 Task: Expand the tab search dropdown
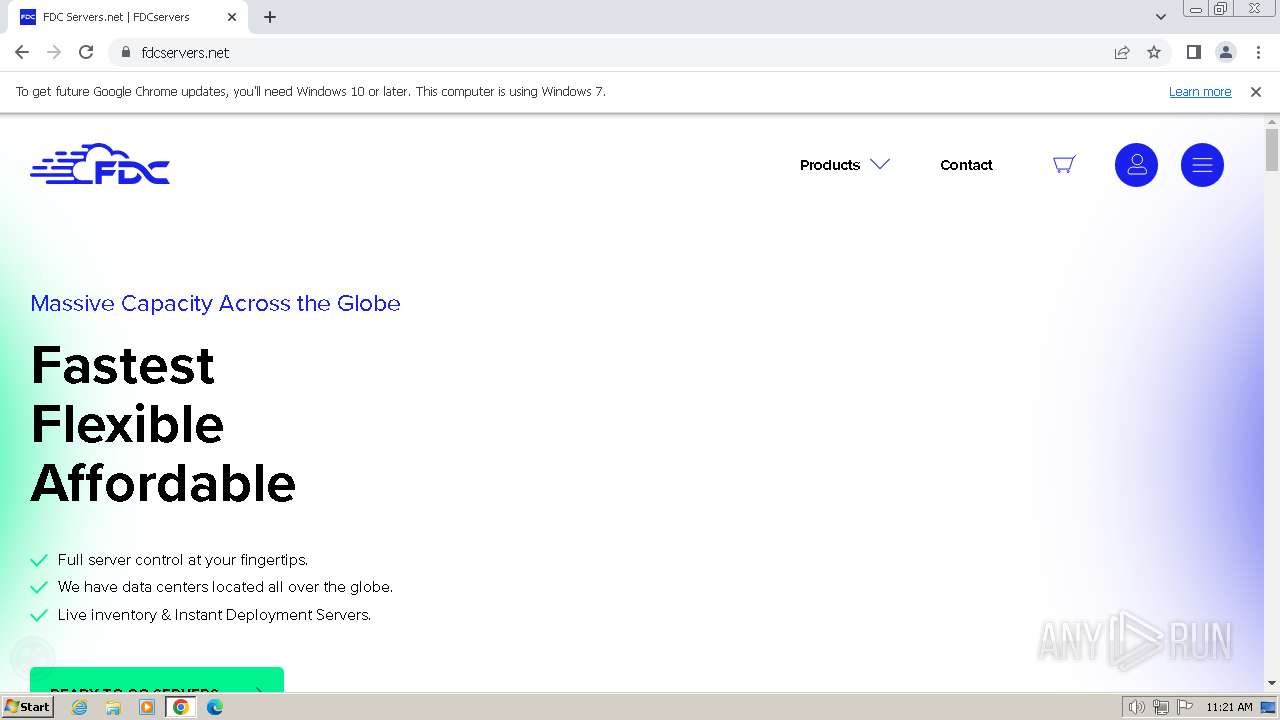(x=1160, y=17)
